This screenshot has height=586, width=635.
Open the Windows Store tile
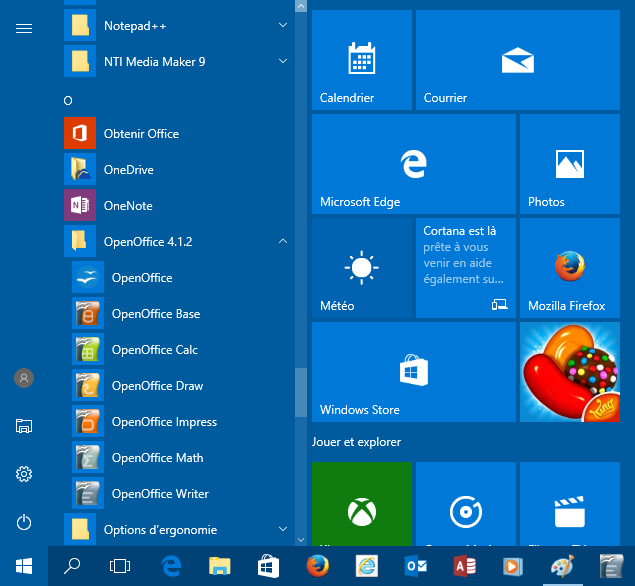[413, 372]
